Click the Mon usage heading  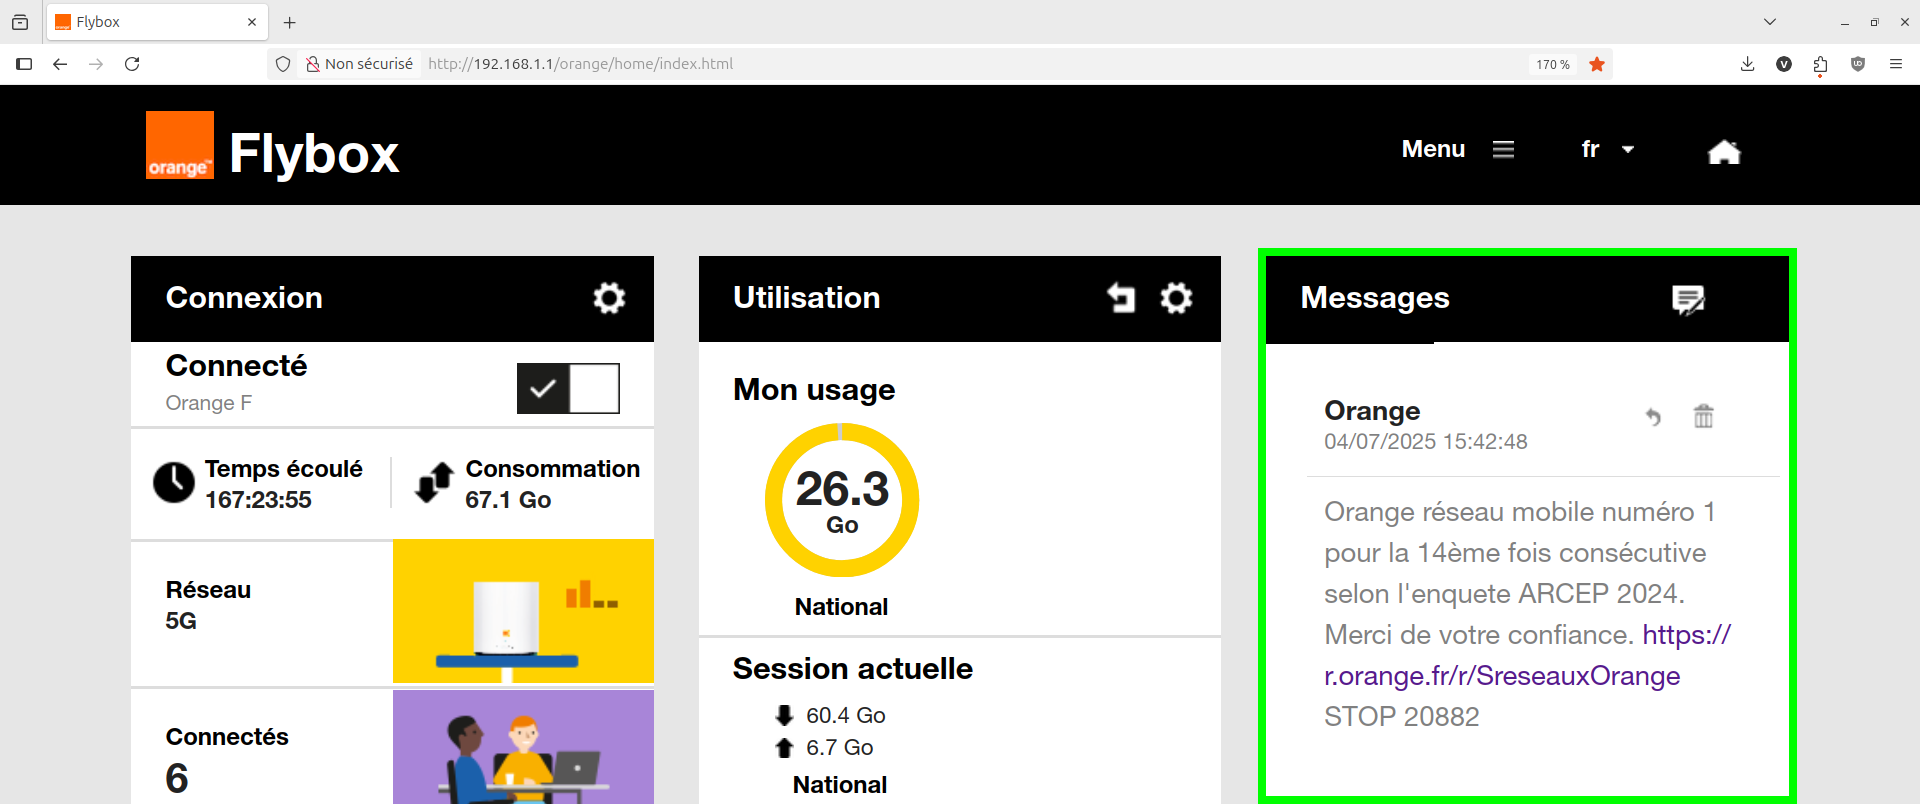click(814, 390)
